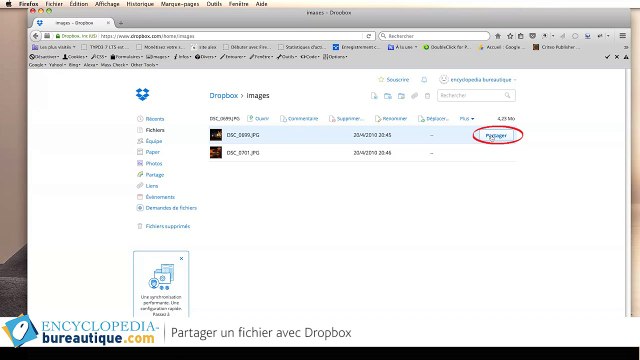This screenshot has height=360, width=640.
Task: Click the Firefox back button
Action: [36, 36]
